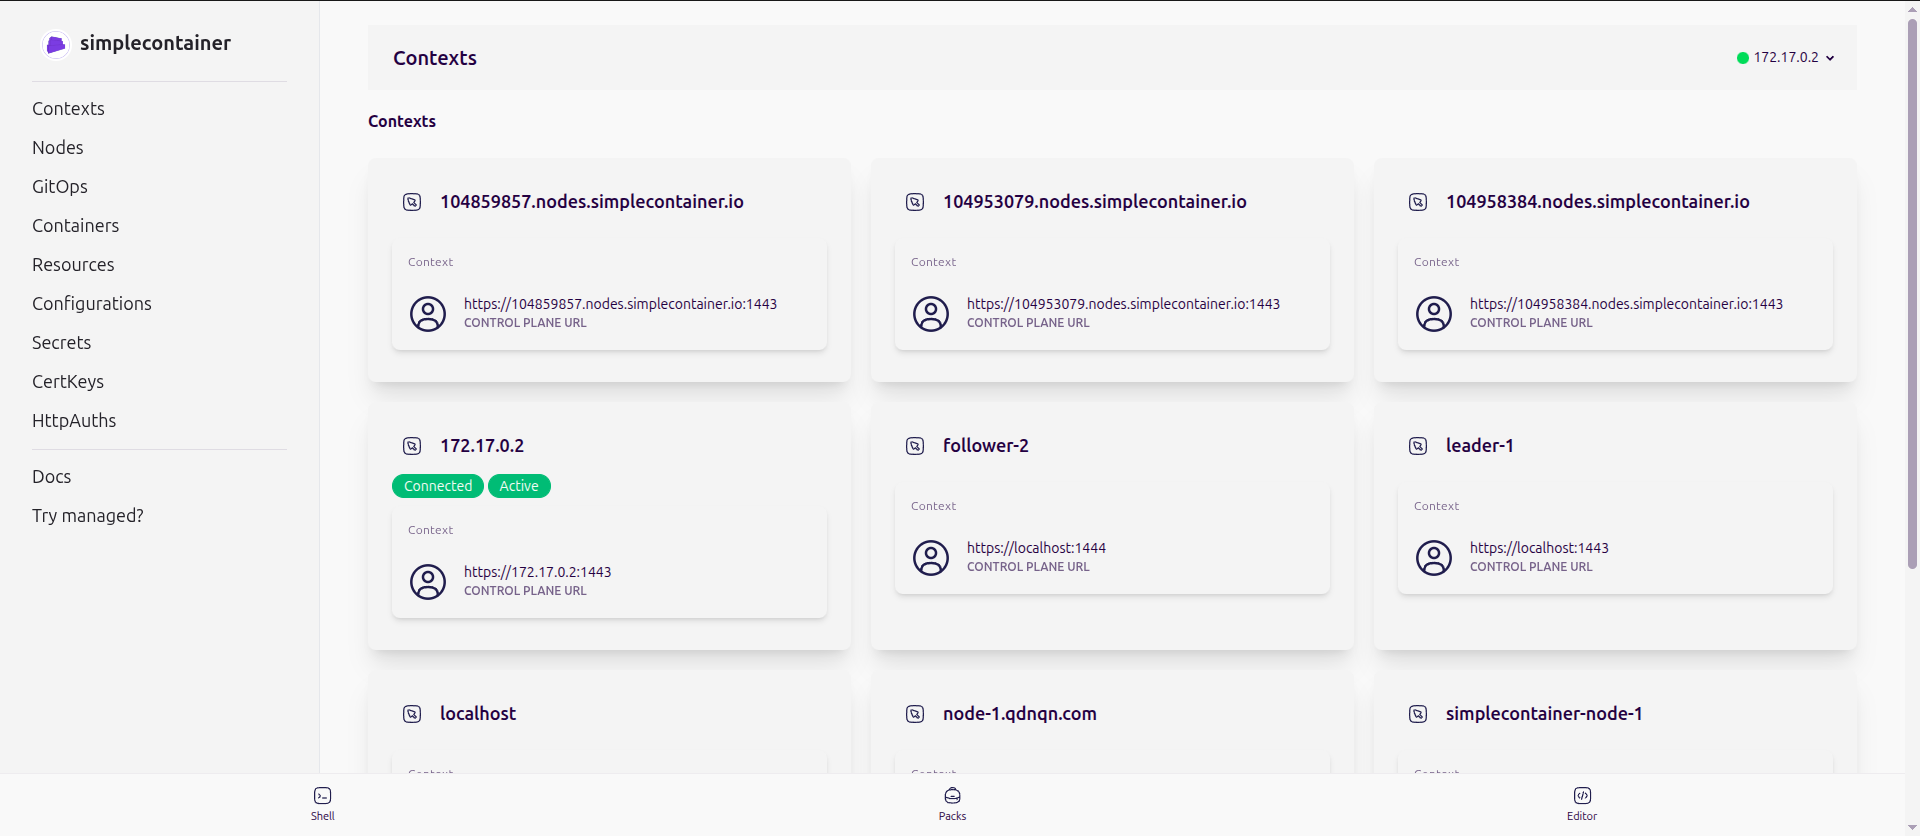Click the context icon beside localhost card
Image resolution: width=1920 pixels, height=836 pixels.
(x=412, y=714)
